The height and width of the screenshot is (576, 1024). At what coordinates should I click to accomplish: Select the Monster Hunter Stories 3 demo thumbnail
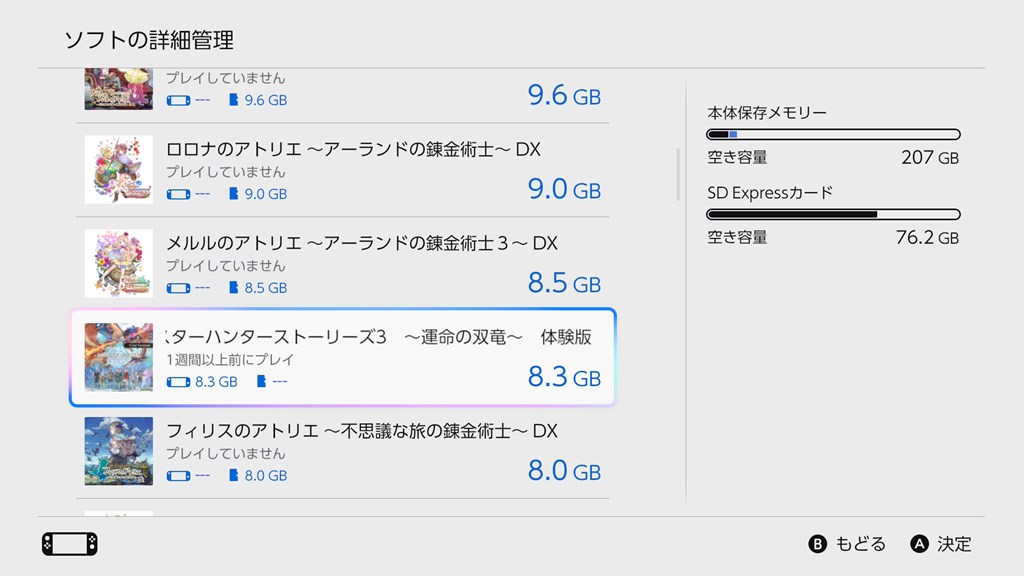point(119,357)
